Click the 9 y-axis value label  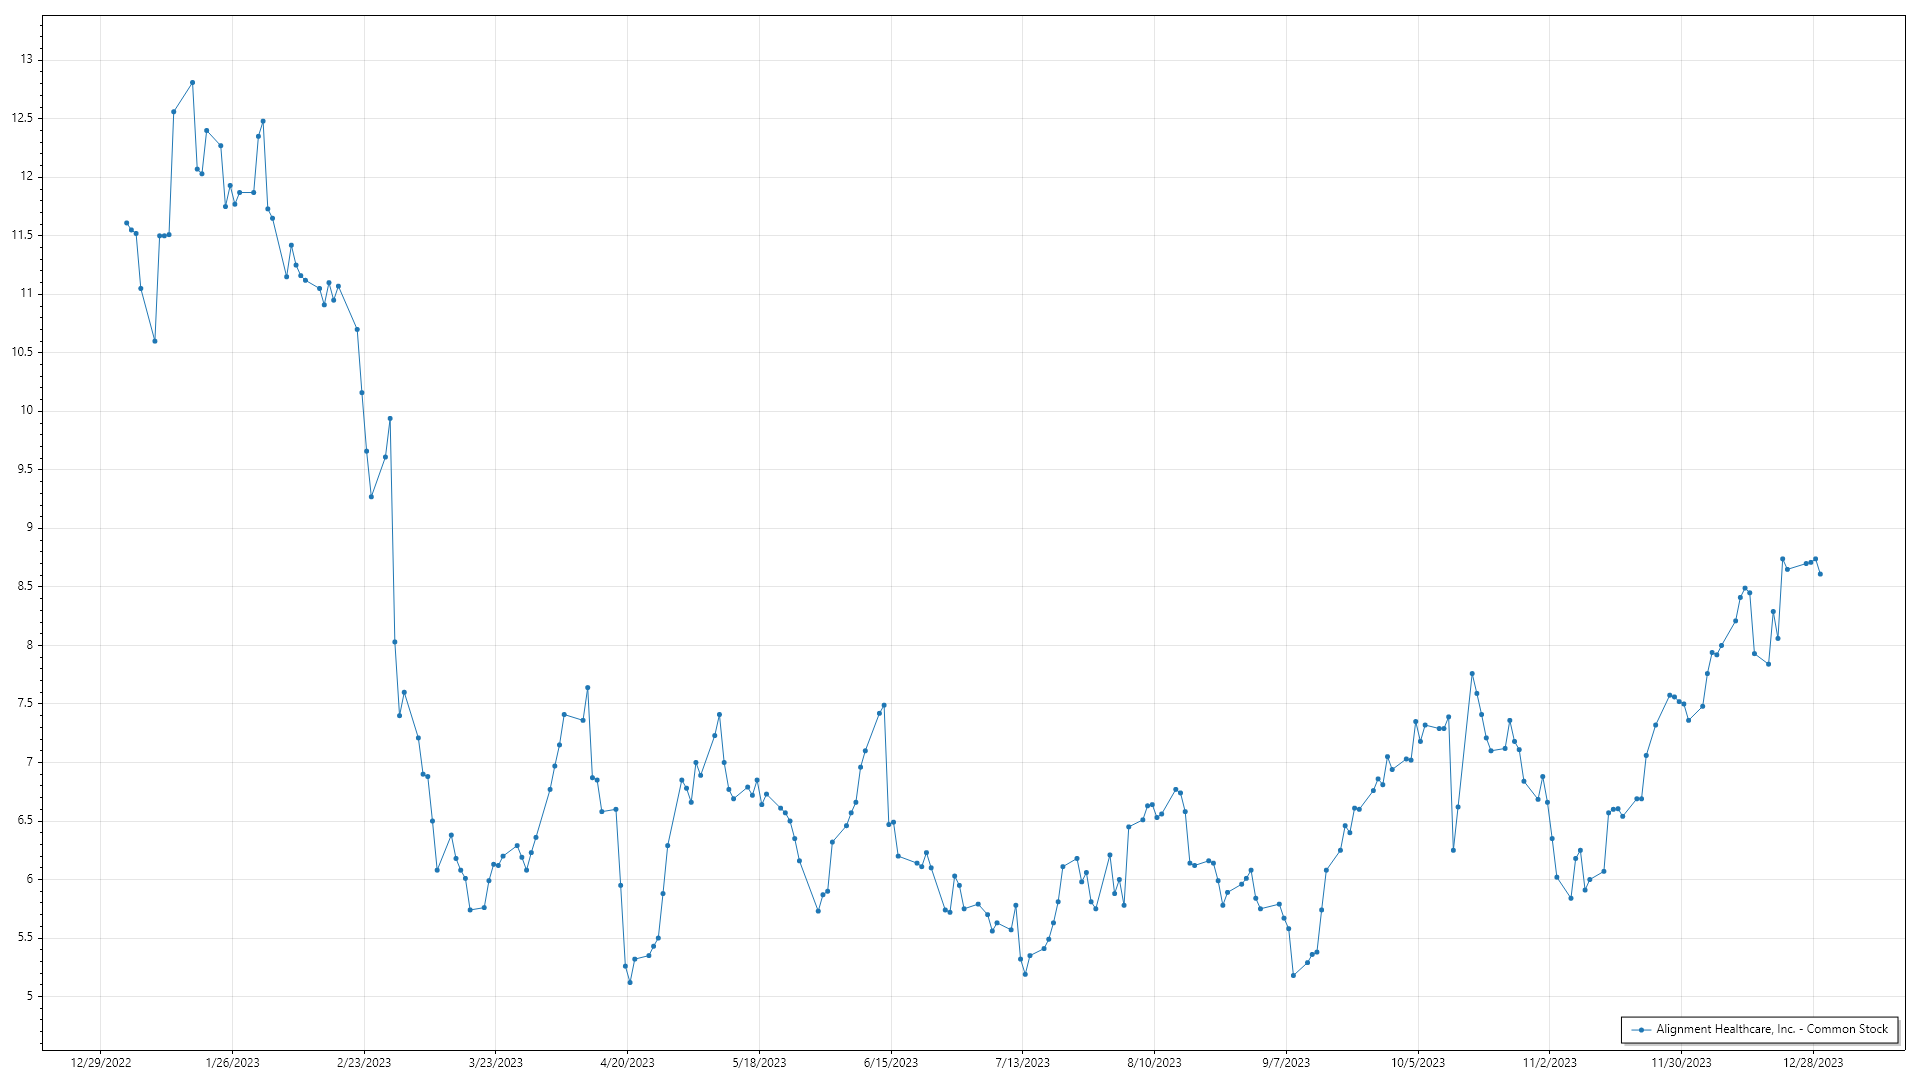29,528
